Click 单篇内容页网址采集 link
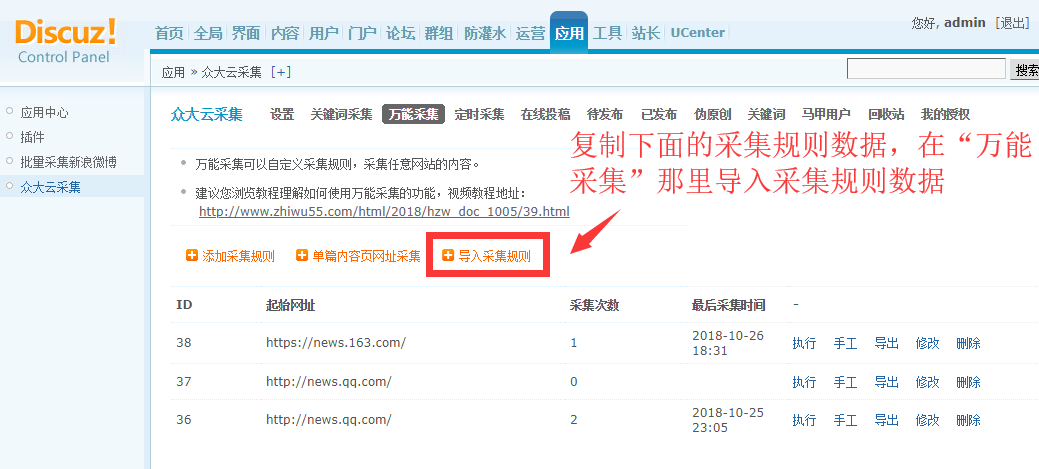The height and width of the screenshot is (469, 1039). pos(366,256)
